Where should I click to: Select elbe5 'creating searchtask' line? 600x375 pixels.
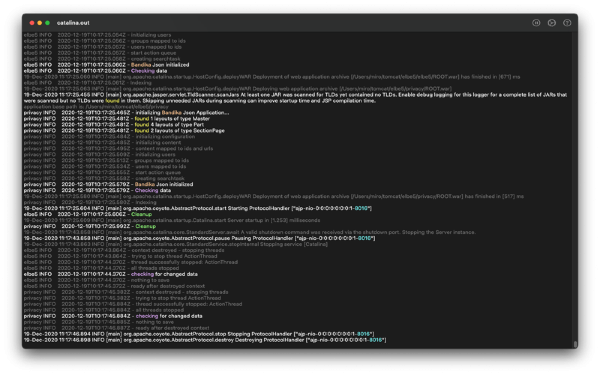[x=102, y=59]
